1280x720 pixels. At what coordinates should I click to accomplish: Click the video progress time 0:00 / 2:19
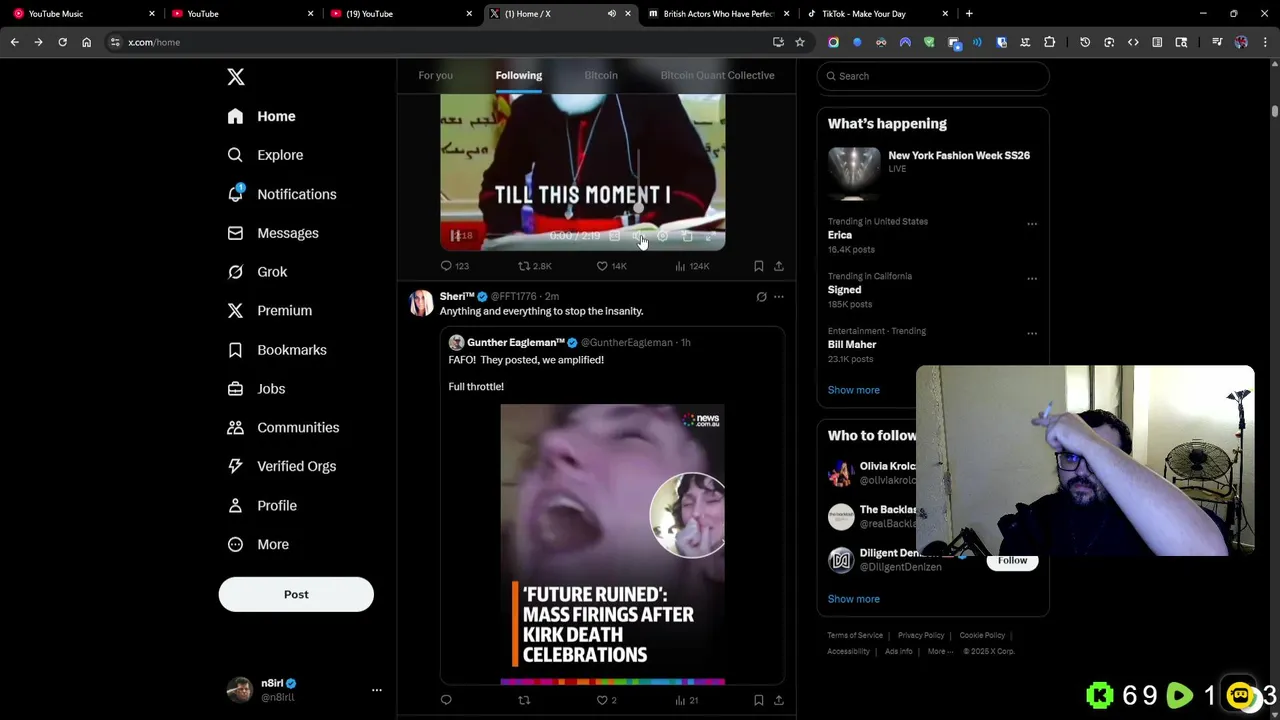[575, 236]
